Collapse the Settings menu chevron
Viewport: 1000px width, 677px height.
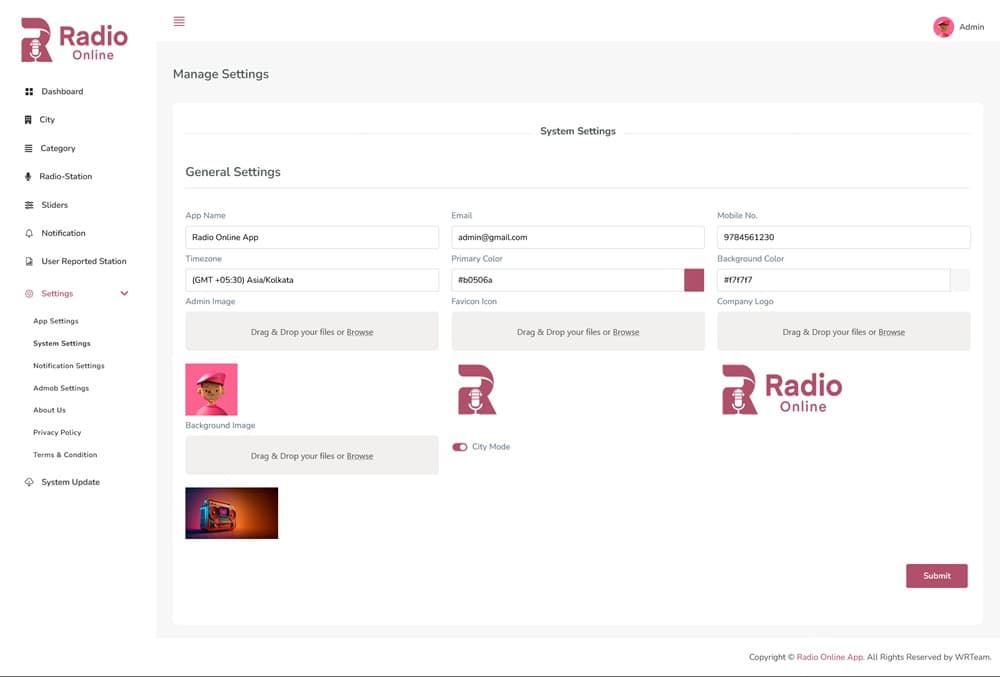click(124, 293)
